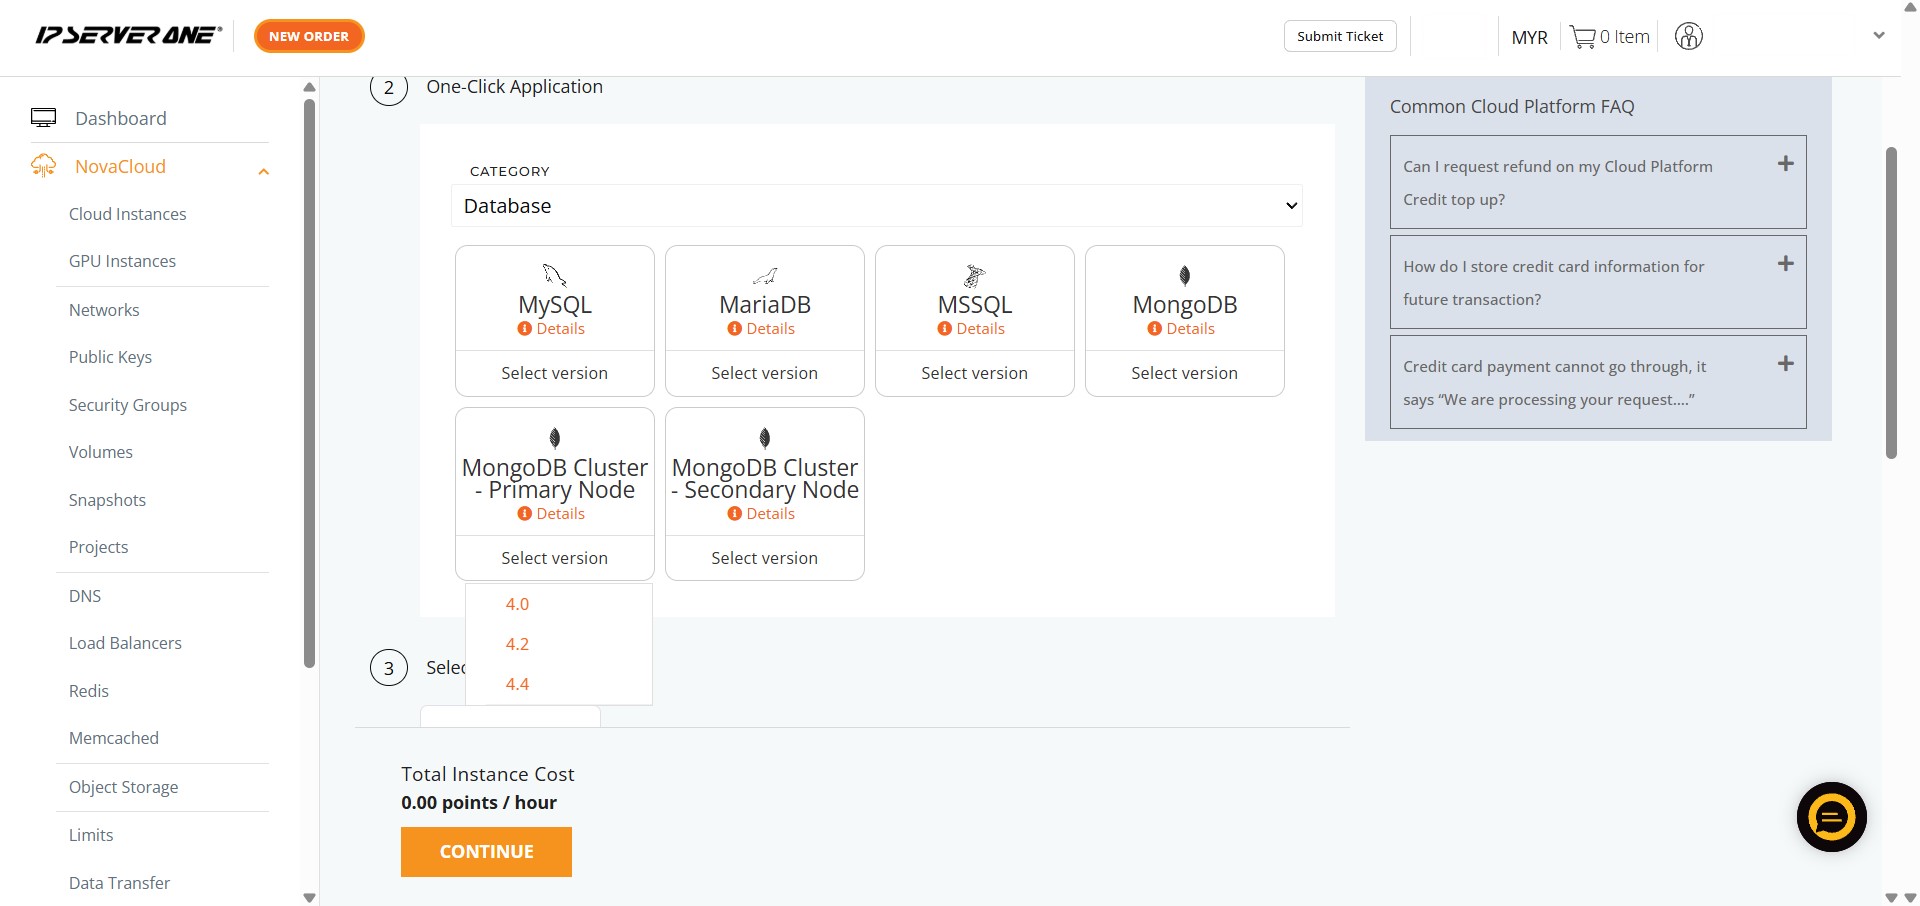Open the user account profile icon
The image size is (1920, 906).
point(1688,37)
